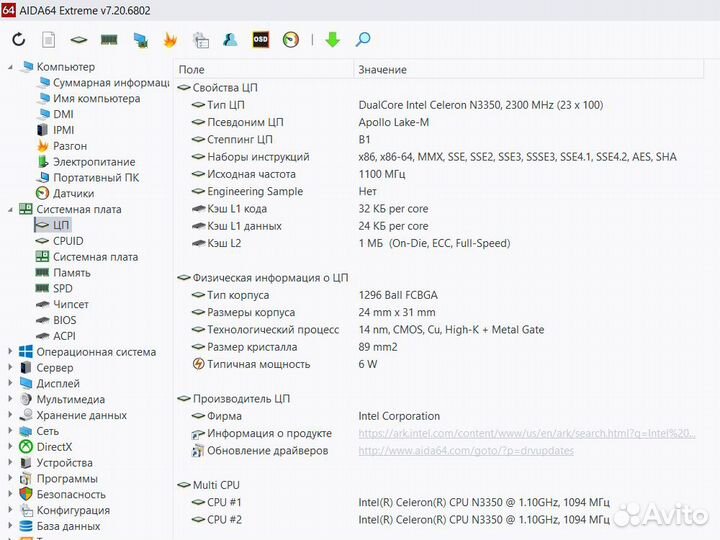
Task: Open the aida64.com driver updates link
Action: click(466, 451)
